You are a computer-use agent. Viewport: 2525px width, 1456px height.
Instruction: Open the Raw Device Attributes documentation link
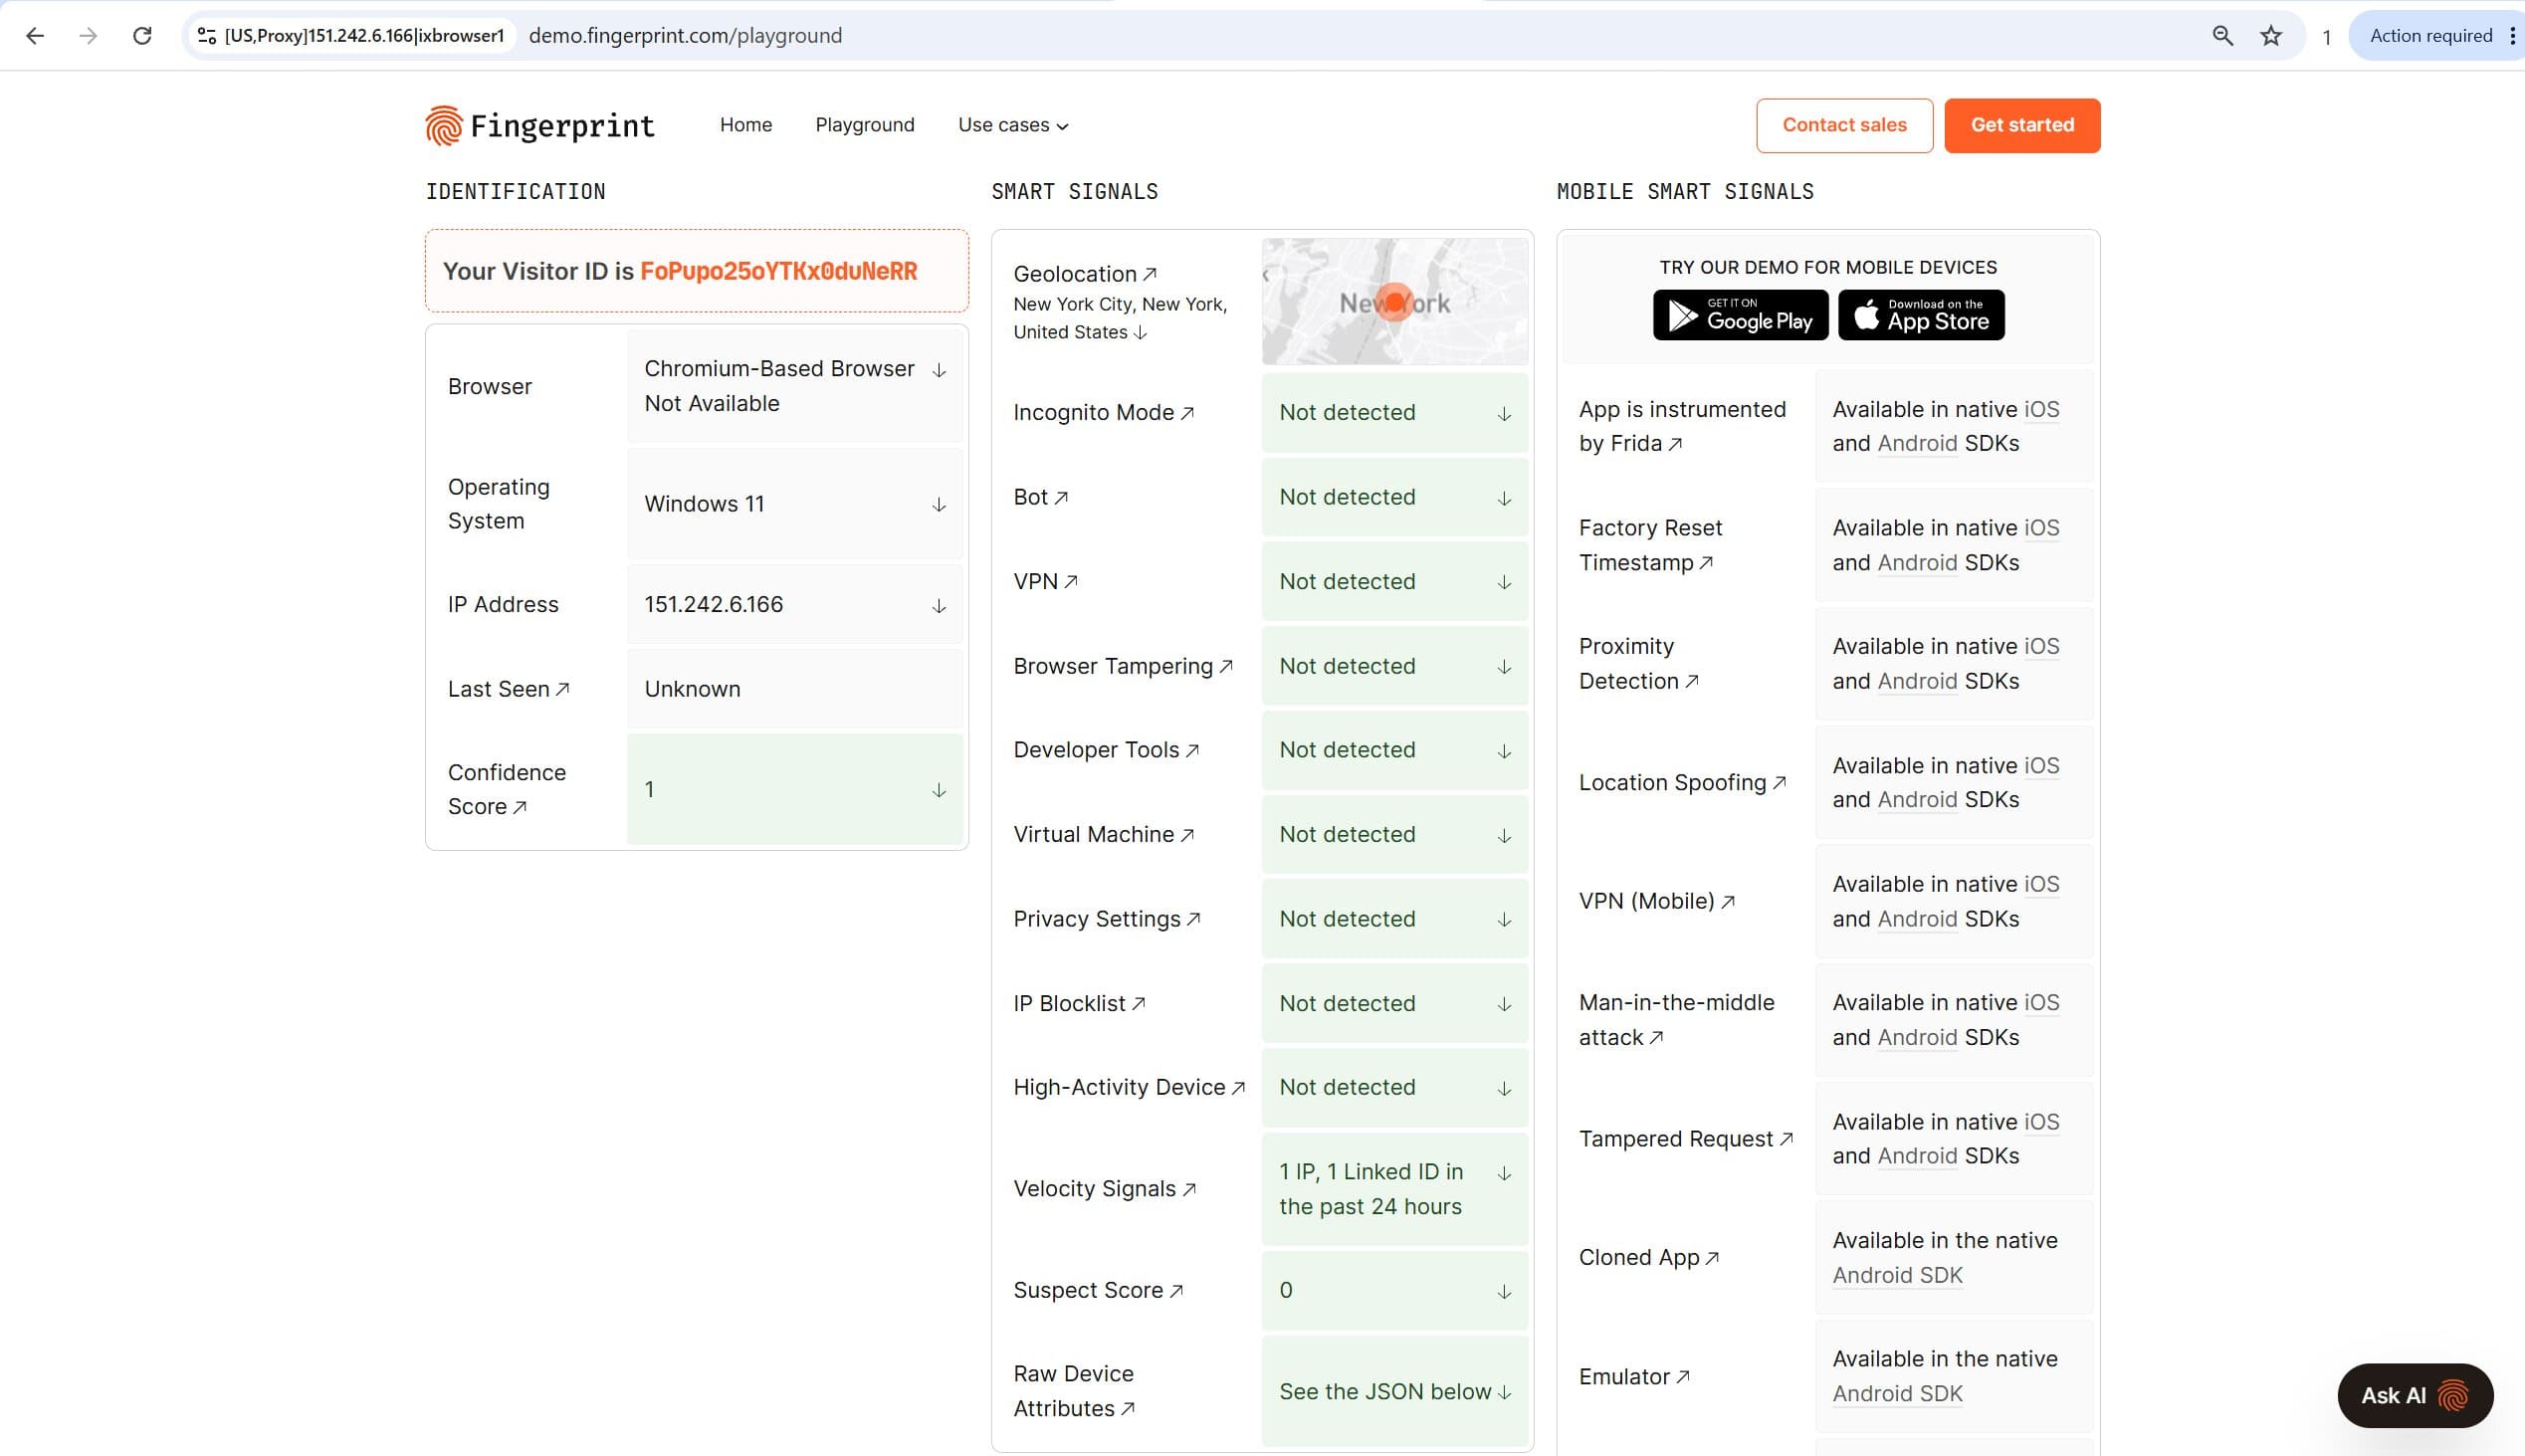[1074, 1391]
